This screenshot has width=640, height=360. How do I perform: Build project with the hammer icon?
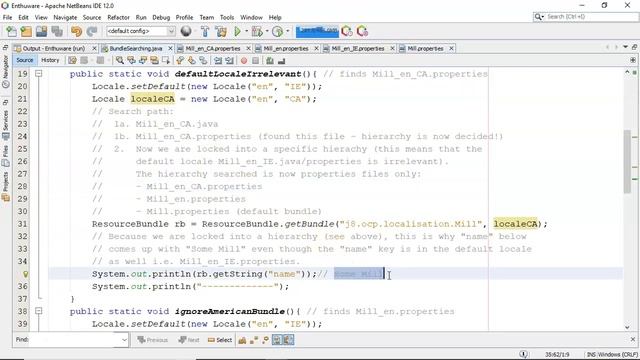point(205,31)
